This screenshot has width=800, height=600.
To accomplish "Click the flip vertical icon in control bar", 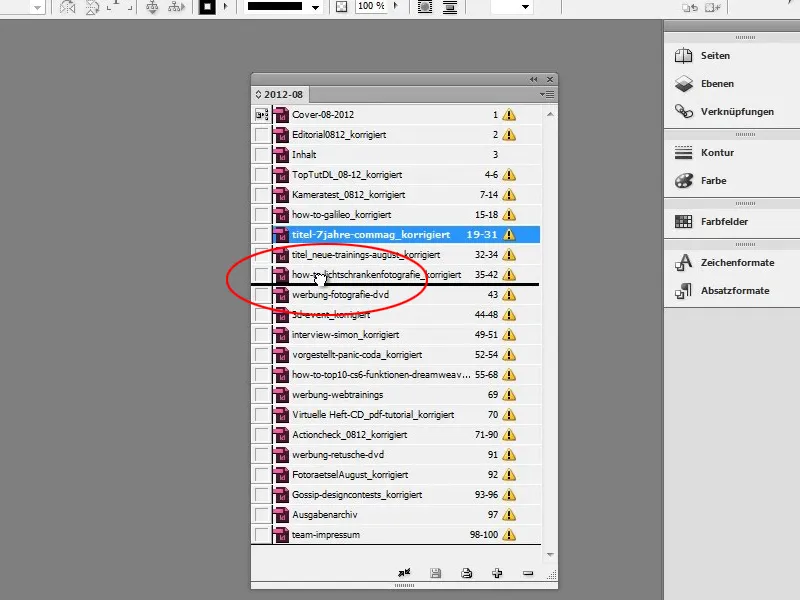I will (x=92, y=7).
